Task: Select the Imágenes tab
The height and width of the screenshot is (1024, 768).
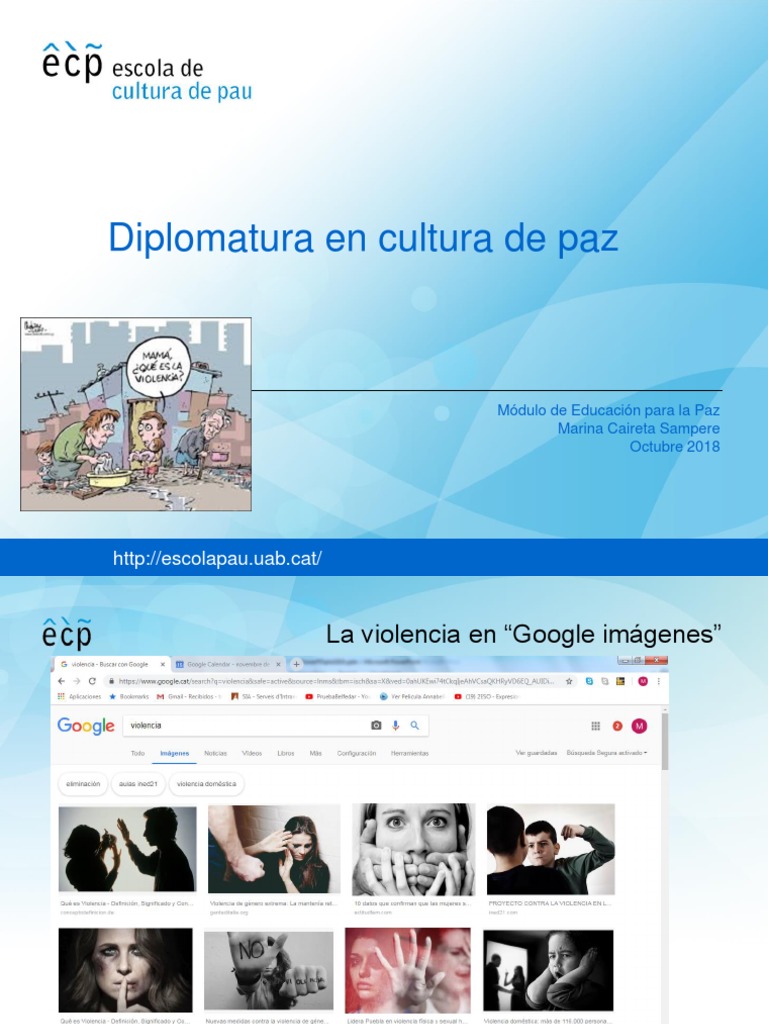Action: 174,753
